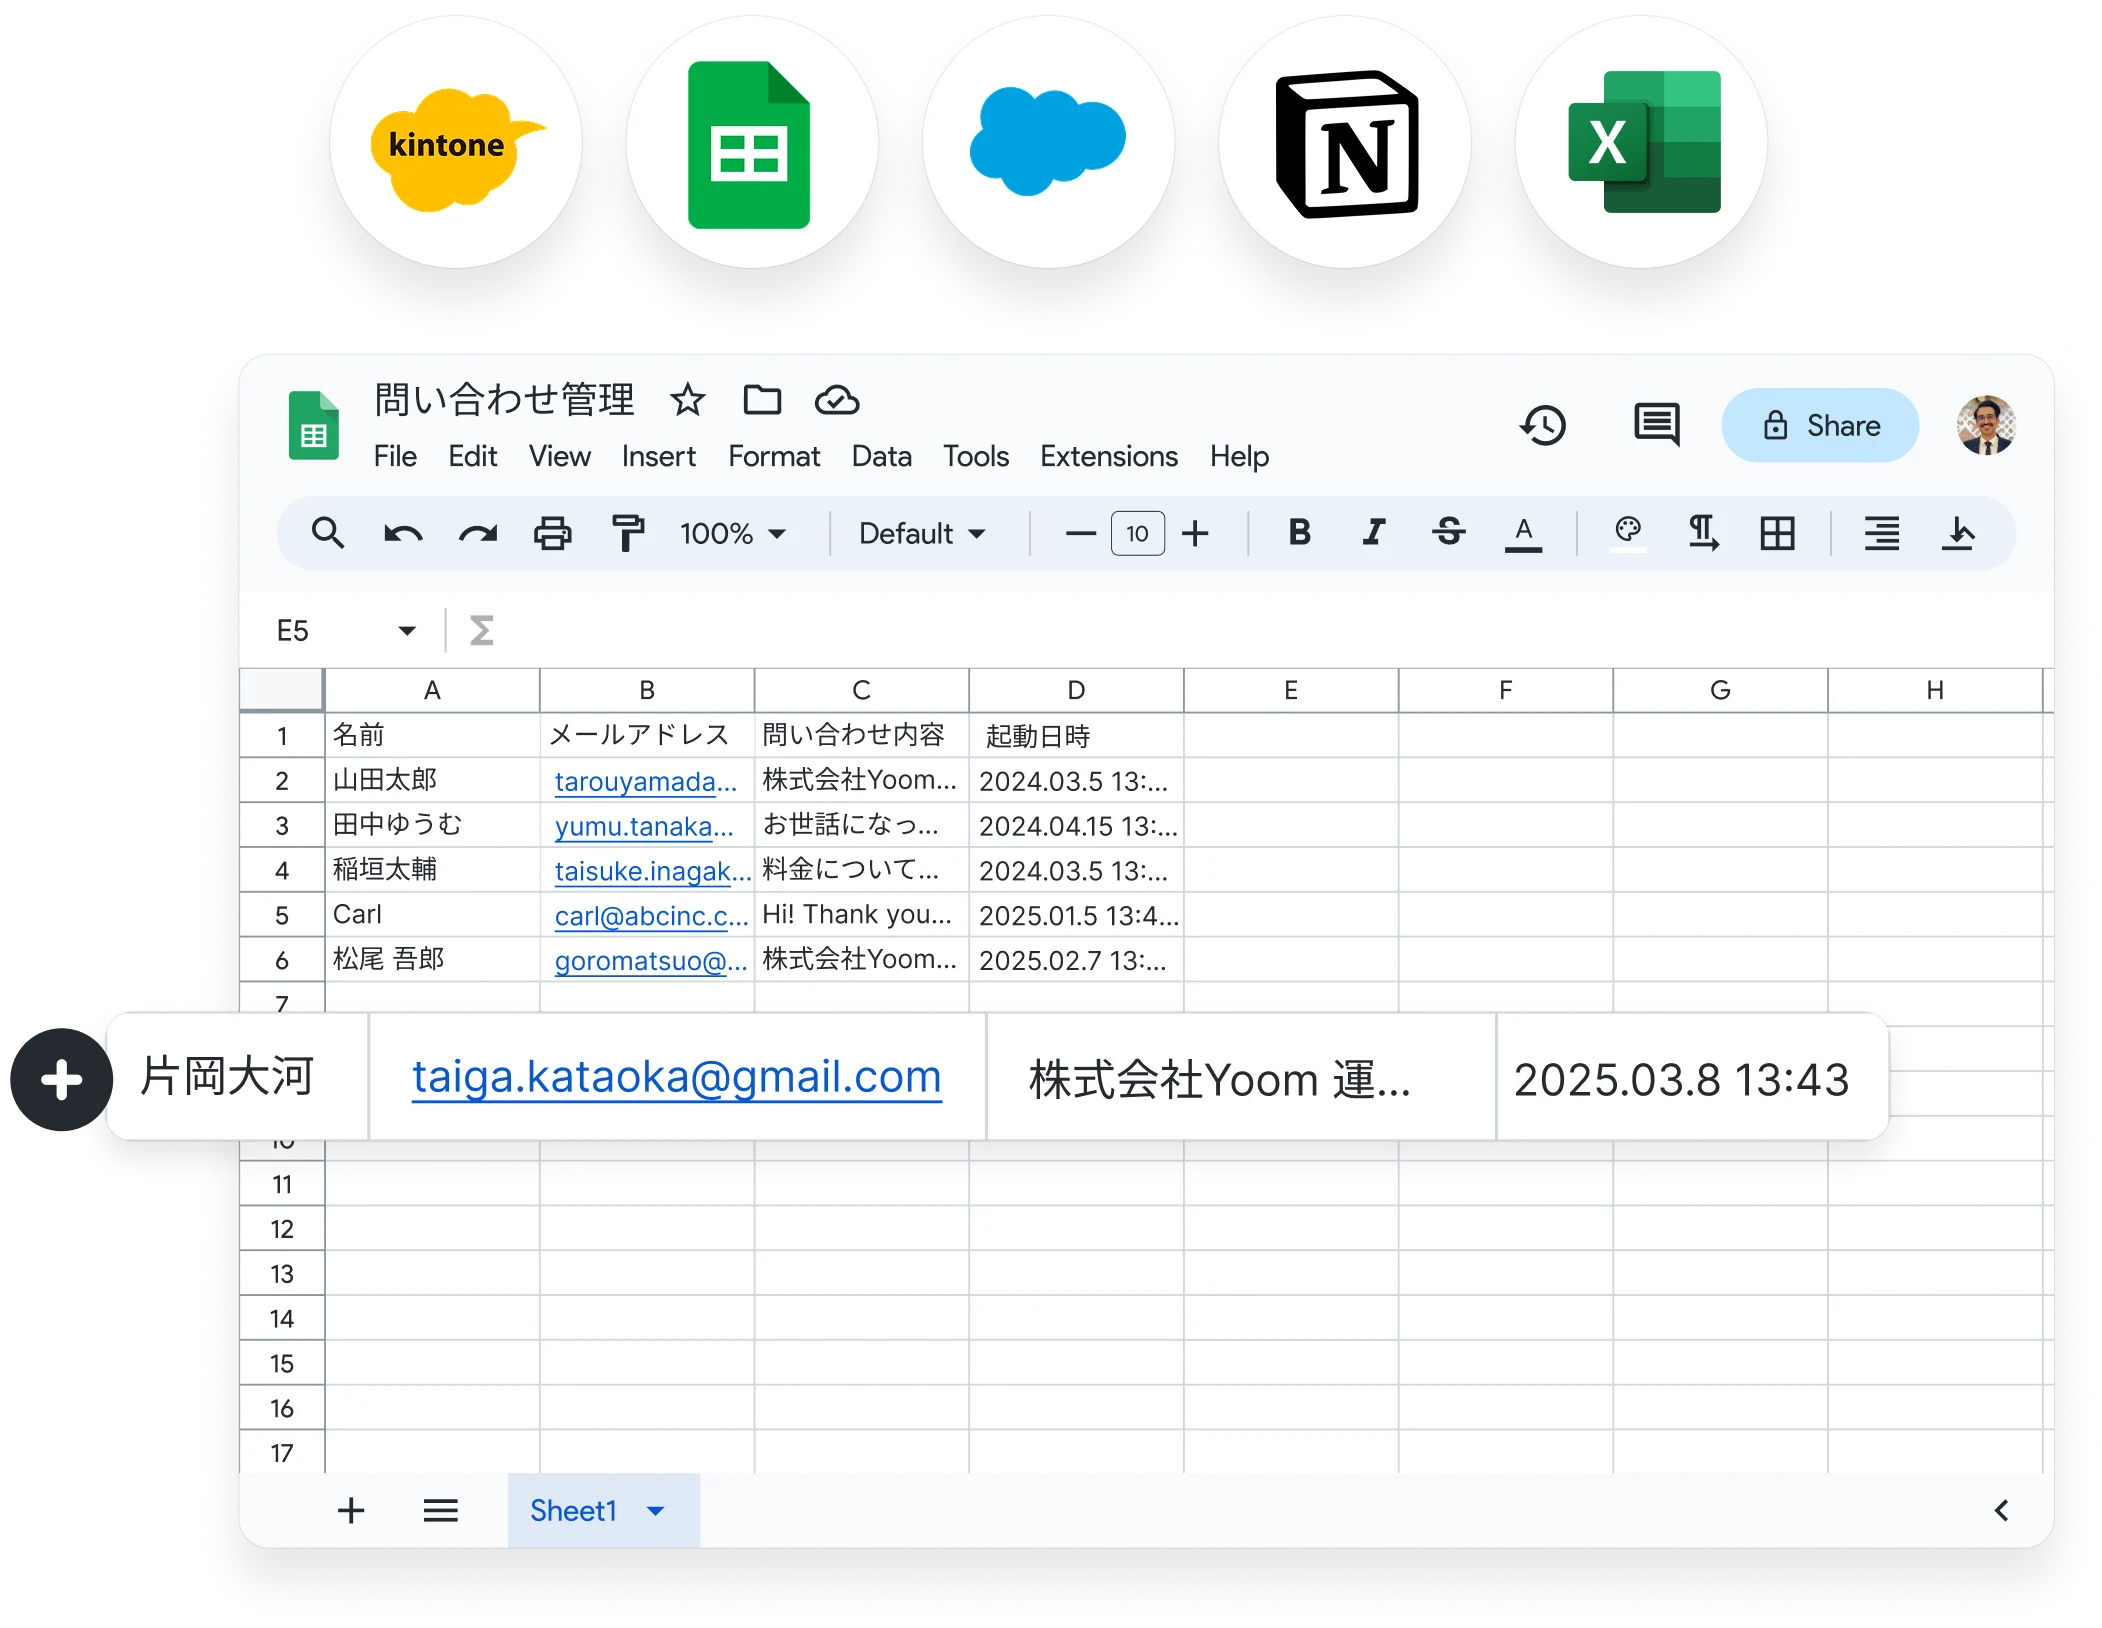The width and height of the screenshot is (2102, 1628).
Task: Click the move to folder icon
Action: 762,400
